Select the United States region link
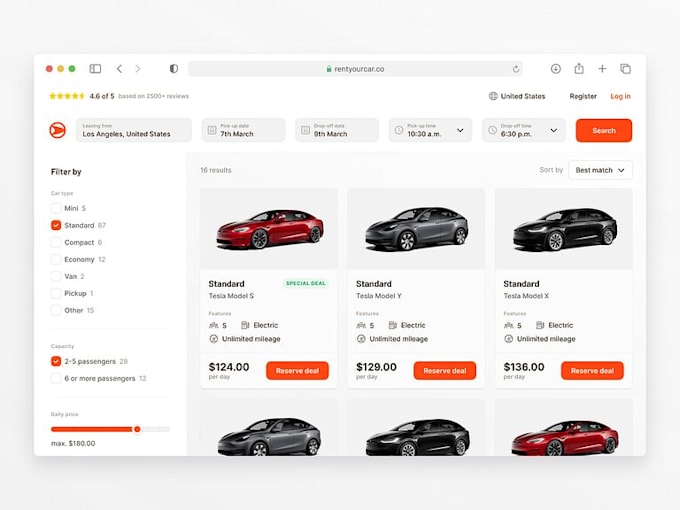This screenshot has height=510, width=680. click(523, 96)
